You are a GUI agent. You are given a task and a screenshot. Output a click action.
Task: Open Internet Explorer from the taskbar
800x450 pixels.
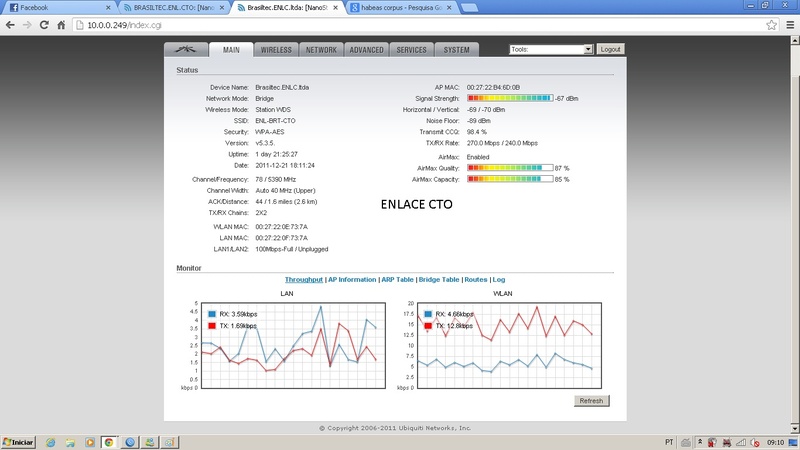click(x=50, y=441)
